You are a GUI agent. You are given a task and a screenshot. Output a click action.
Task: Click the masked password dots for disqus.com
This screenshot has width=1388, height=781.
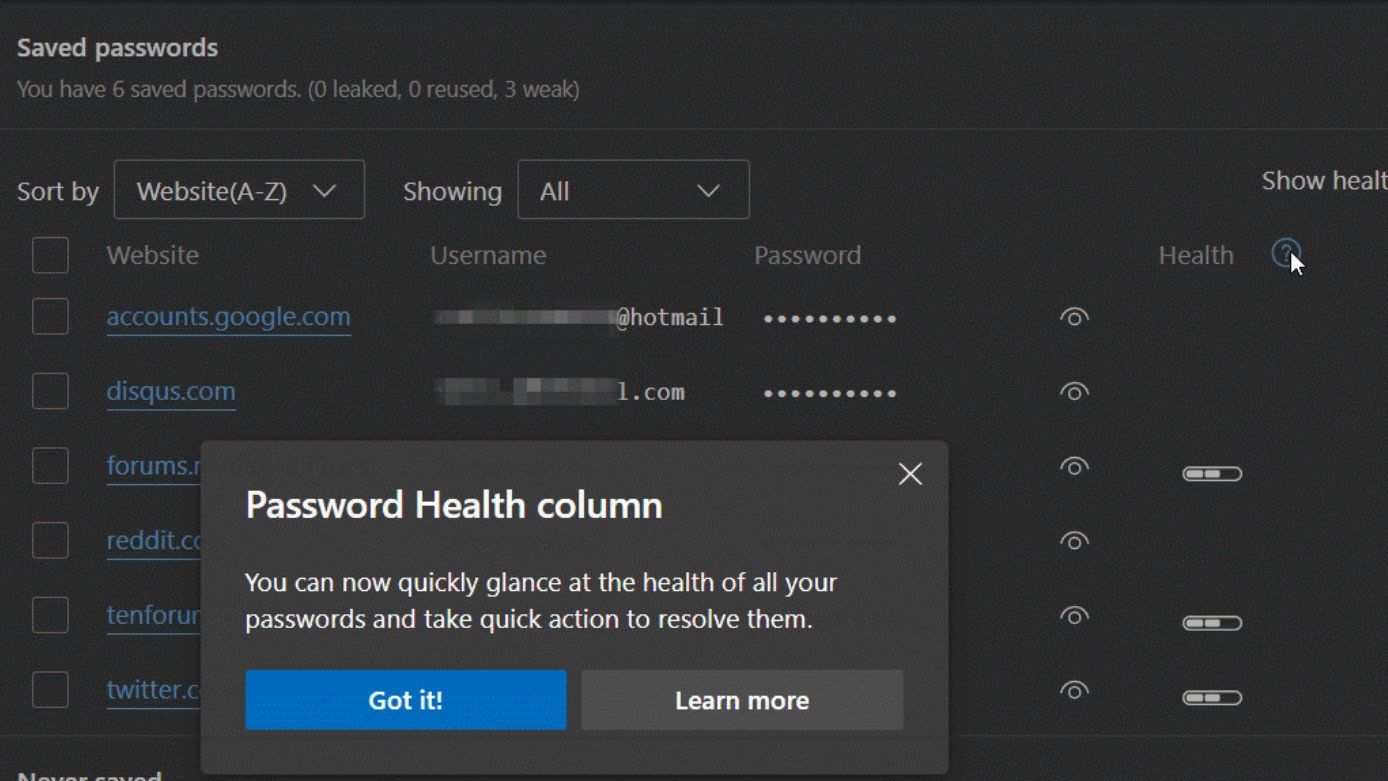point(829,393)
